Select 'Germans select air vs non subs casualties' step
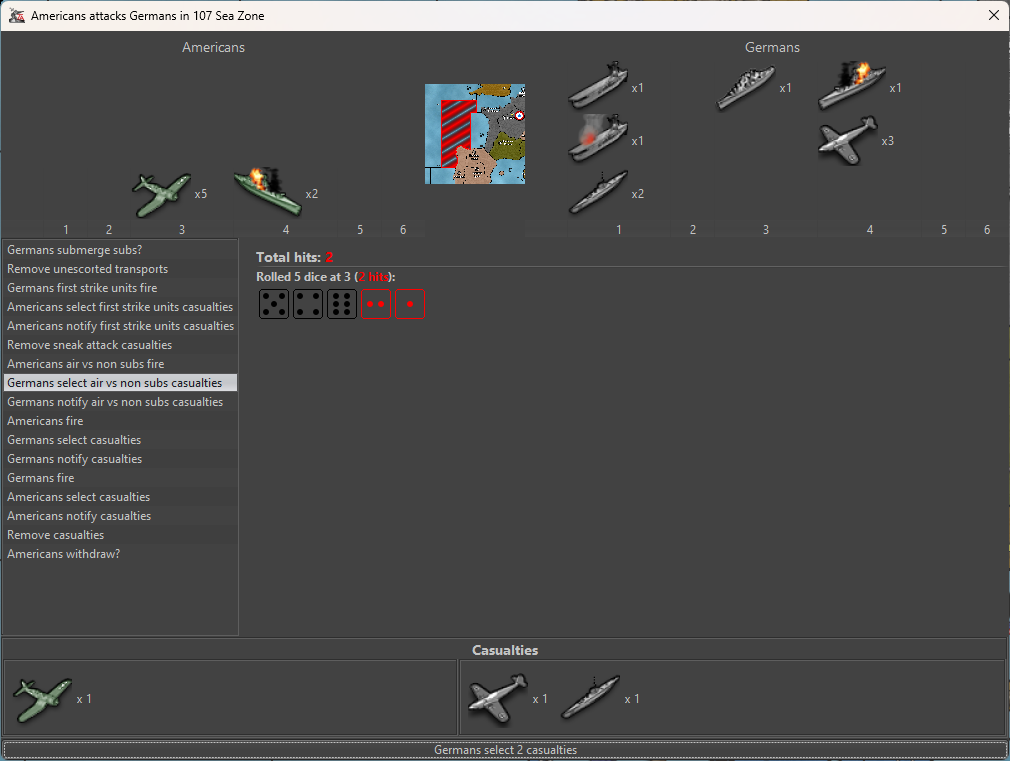Image resolution: width=1010 pixels, height=761 pixels. pos(115,383)
